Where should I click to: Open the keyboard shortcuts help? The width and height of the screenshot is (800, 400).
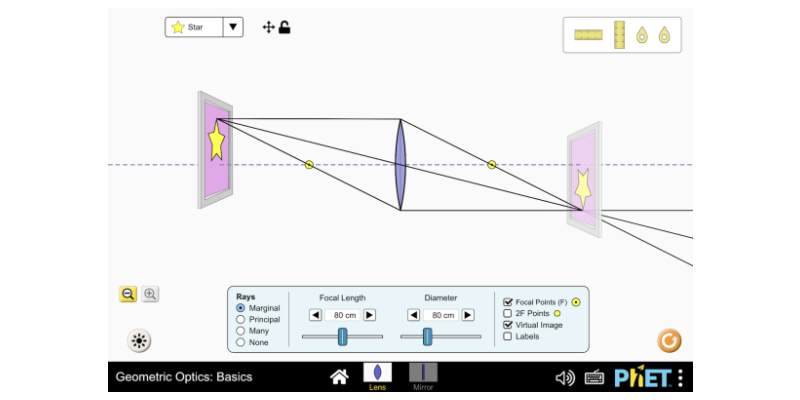point(594,377)
